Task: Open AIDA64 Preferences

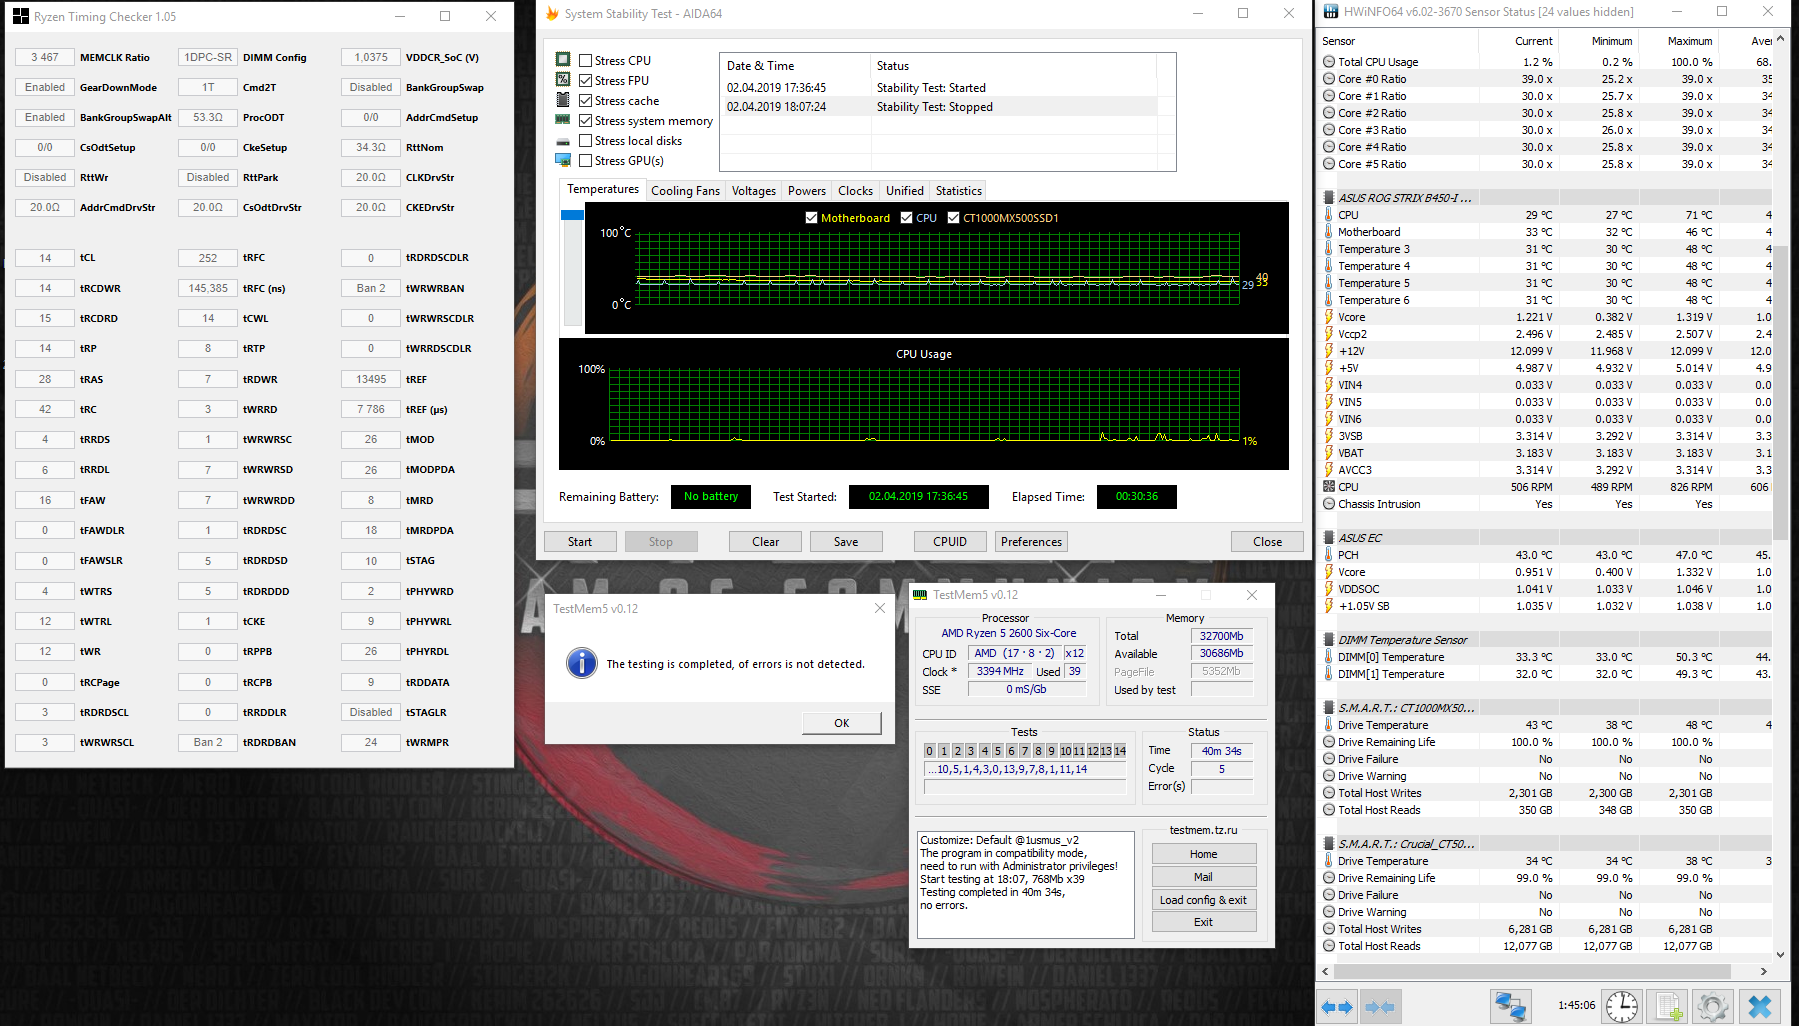Action: [1031, 542]
